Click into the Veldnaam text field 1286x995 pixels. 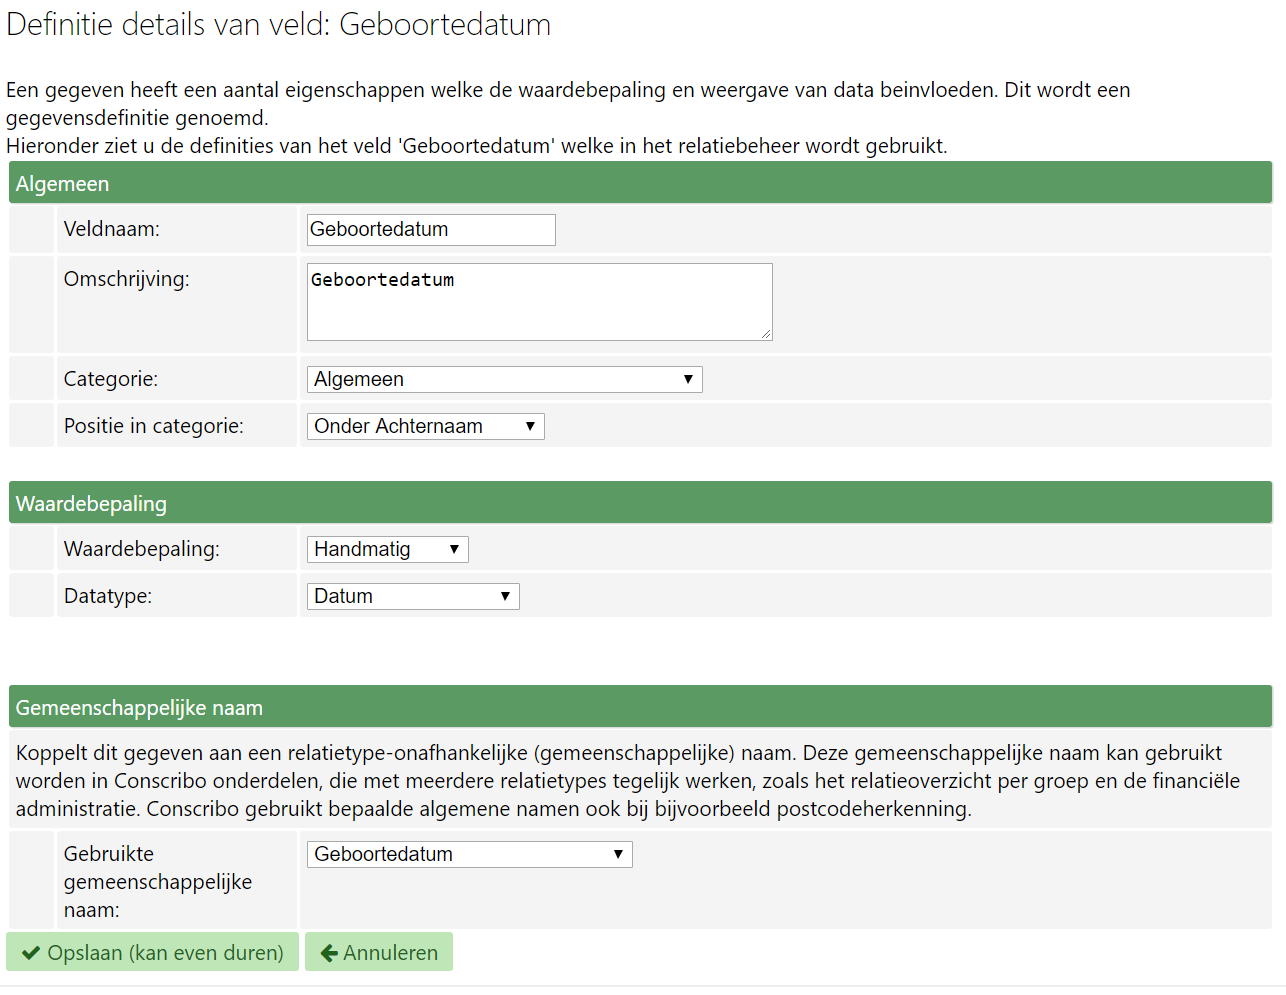pos(431,230)
